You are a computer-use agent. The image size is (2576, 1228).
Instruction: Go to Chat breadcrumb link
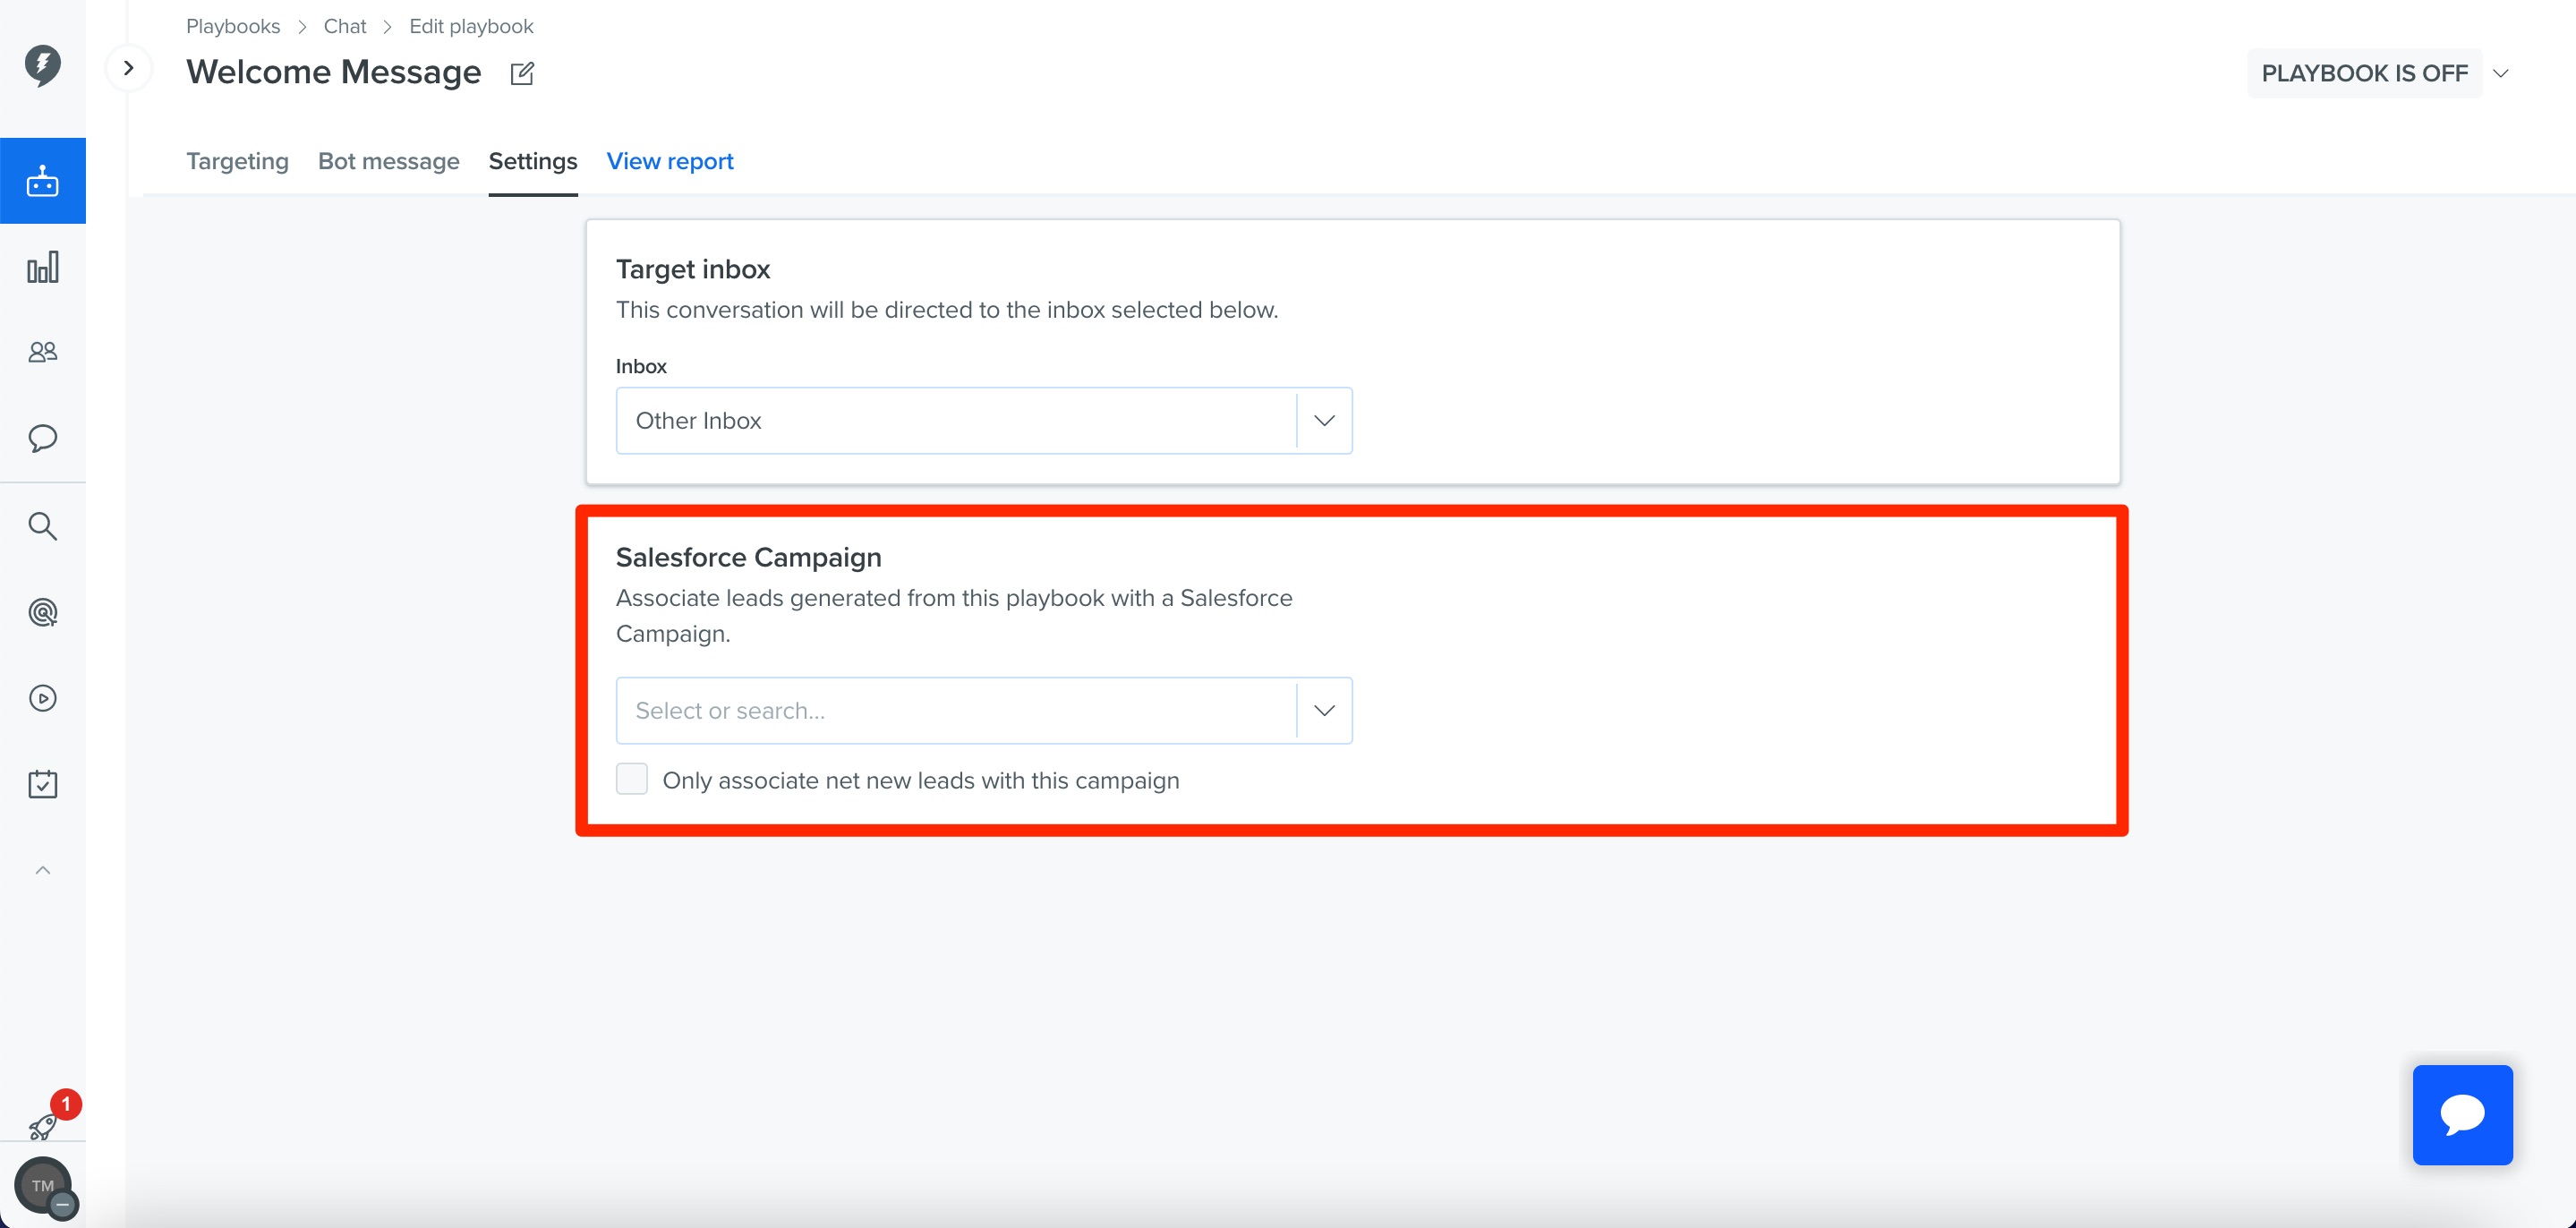coord(345,26)
